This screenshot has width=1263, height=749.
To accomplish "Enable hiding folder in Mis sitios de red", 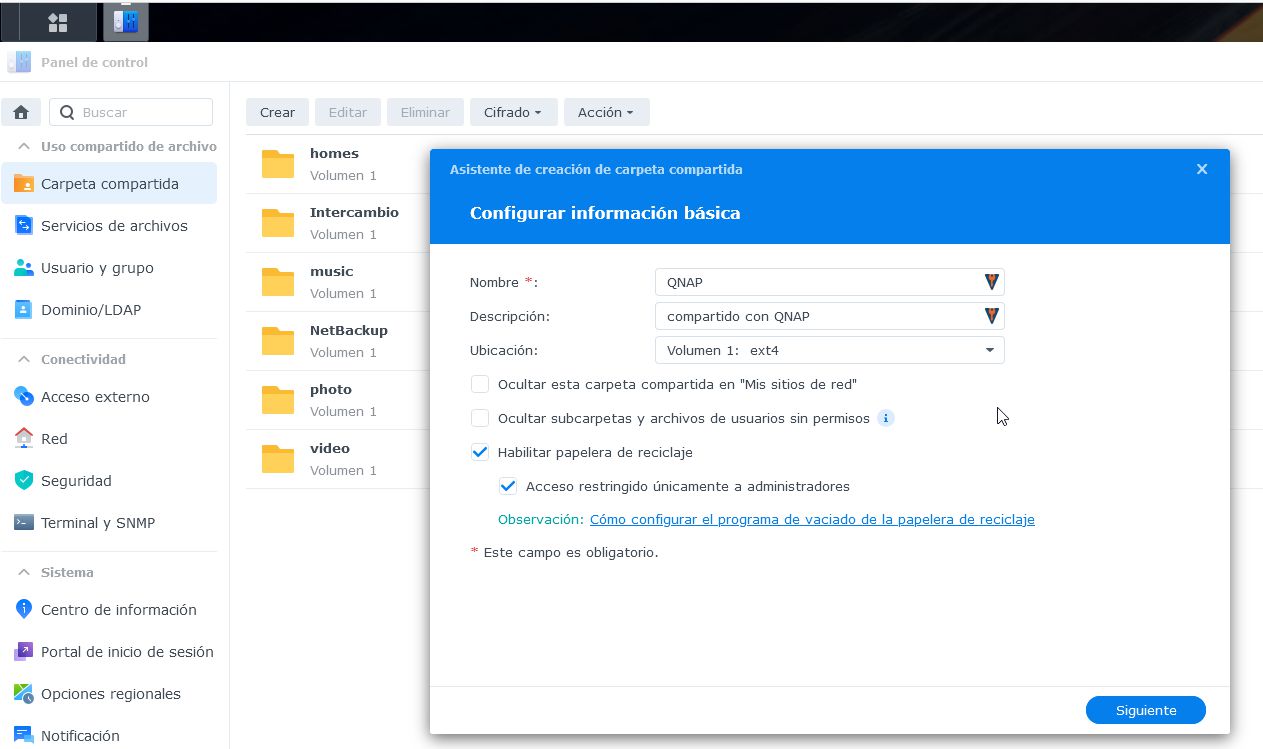I will (x=480, y=384).
